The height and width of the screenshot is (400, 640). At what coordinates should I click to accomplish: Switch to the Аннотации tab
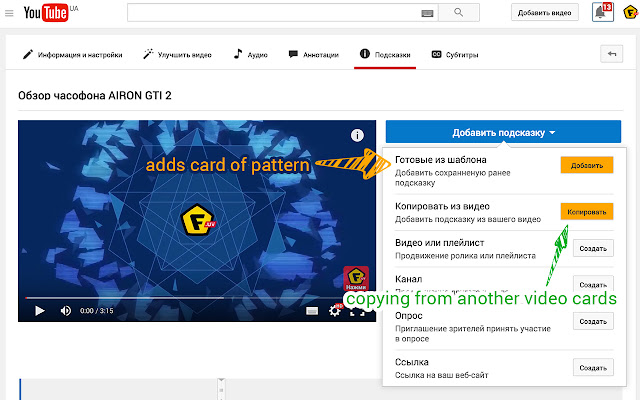tap(313, 54)
